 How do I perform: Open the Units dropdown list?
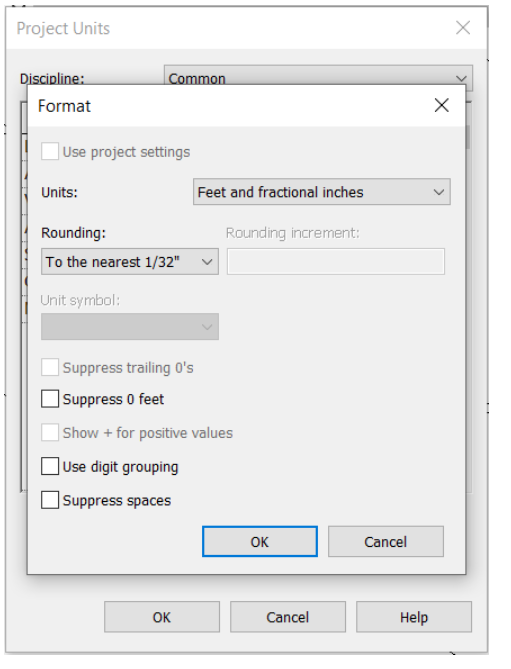[x=322, y=192]
